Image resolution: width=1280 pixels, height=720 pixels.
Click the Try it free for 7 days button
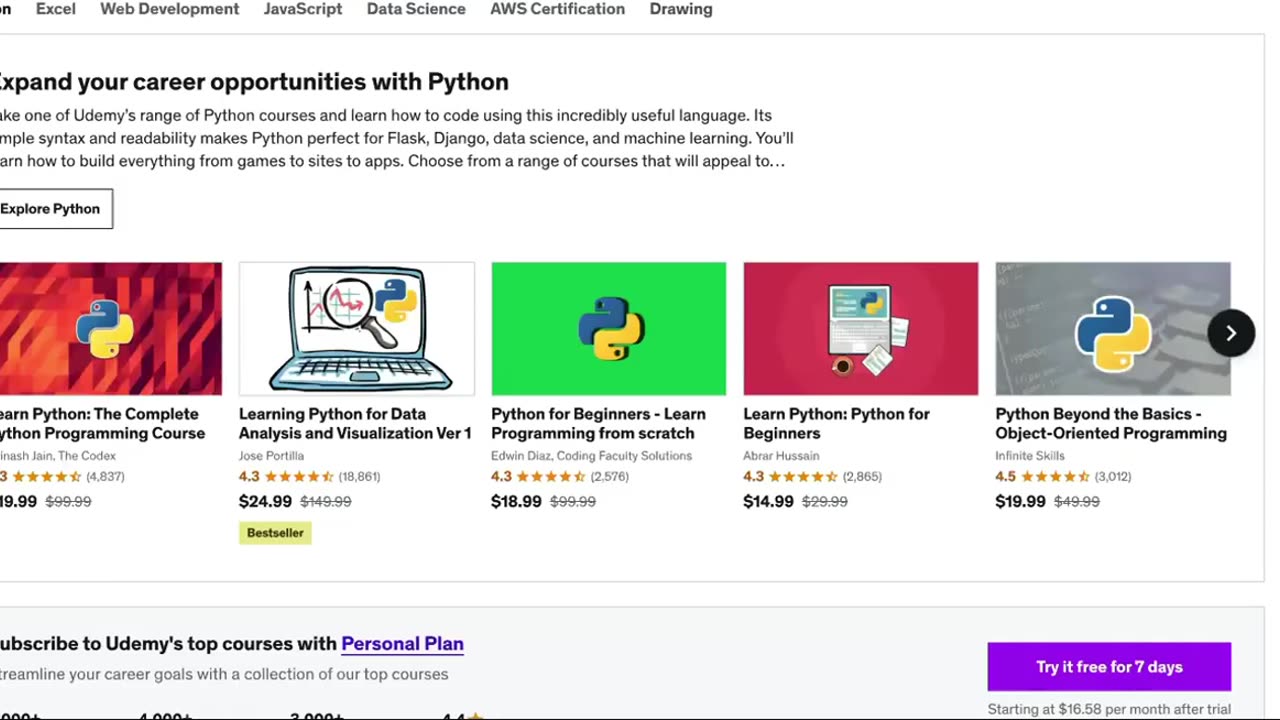point(1109,667)
